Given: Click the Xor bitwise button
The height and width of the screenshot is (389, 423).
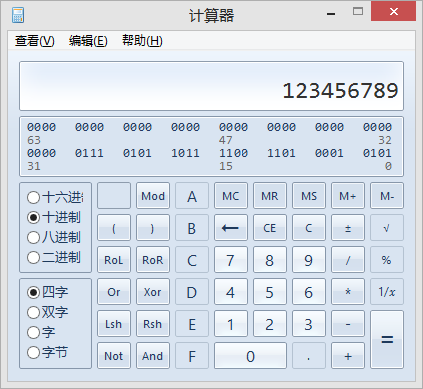Looking at the screenshot, I should pyautogui.click(x=153, y=292).
